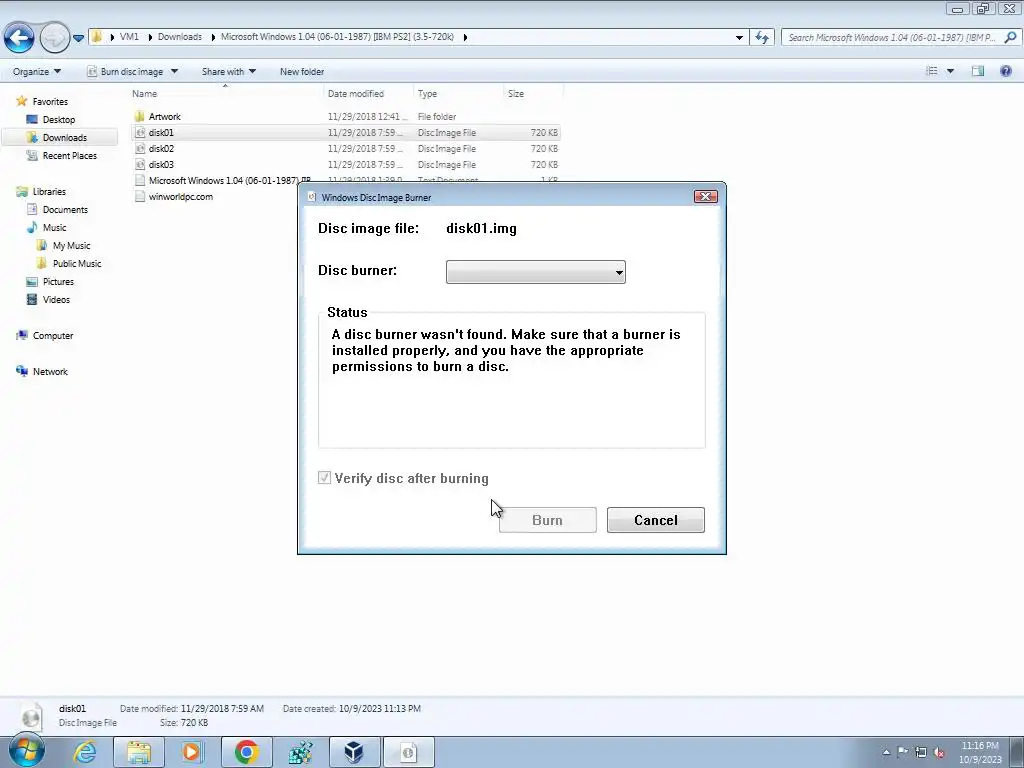Click the Forward navigation arrow button
Screen dimensions: 1024x768
tap(54, 37)
